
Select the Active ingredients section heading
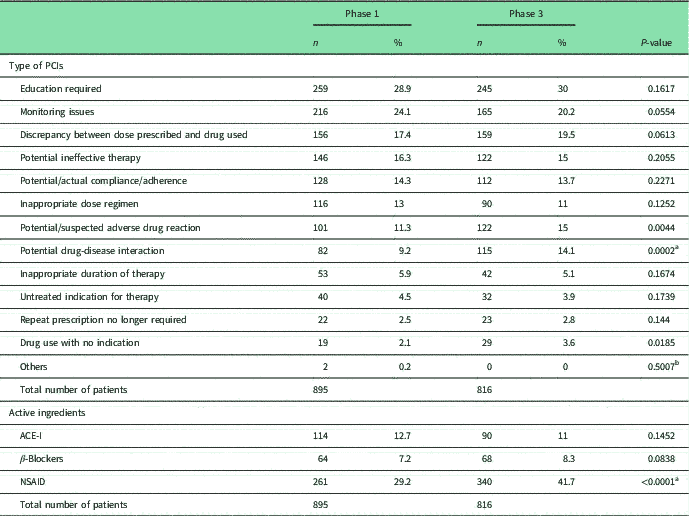tap(50, 411)
